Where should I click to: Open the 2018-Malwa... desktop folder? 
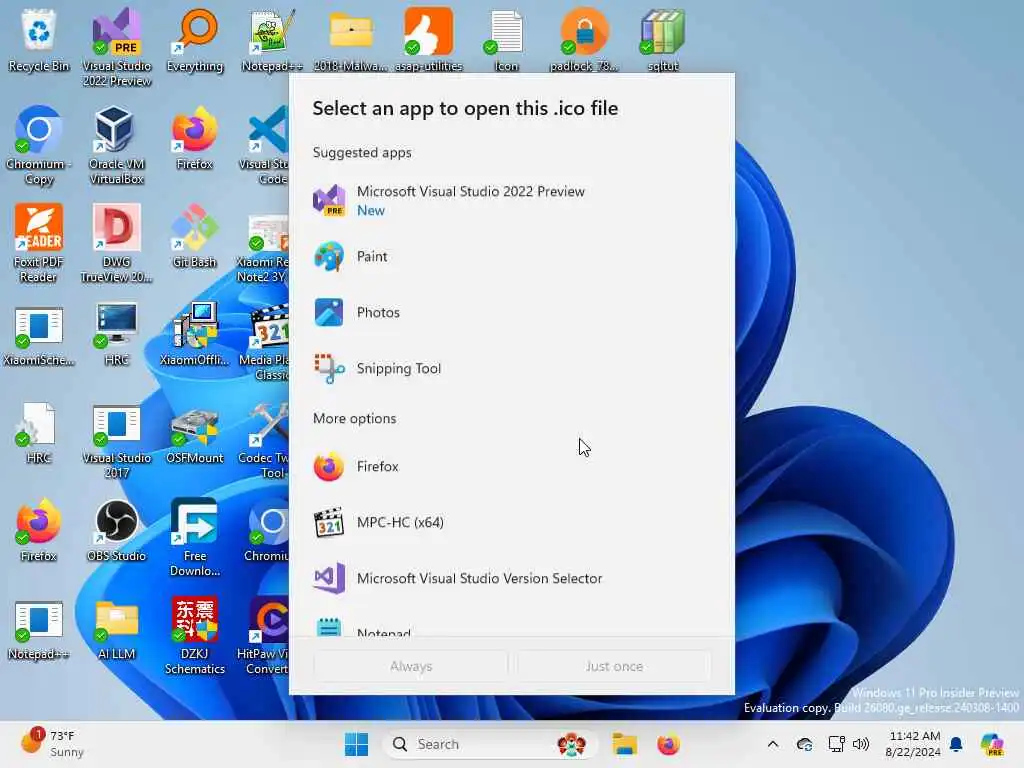(x=351, y=40)
